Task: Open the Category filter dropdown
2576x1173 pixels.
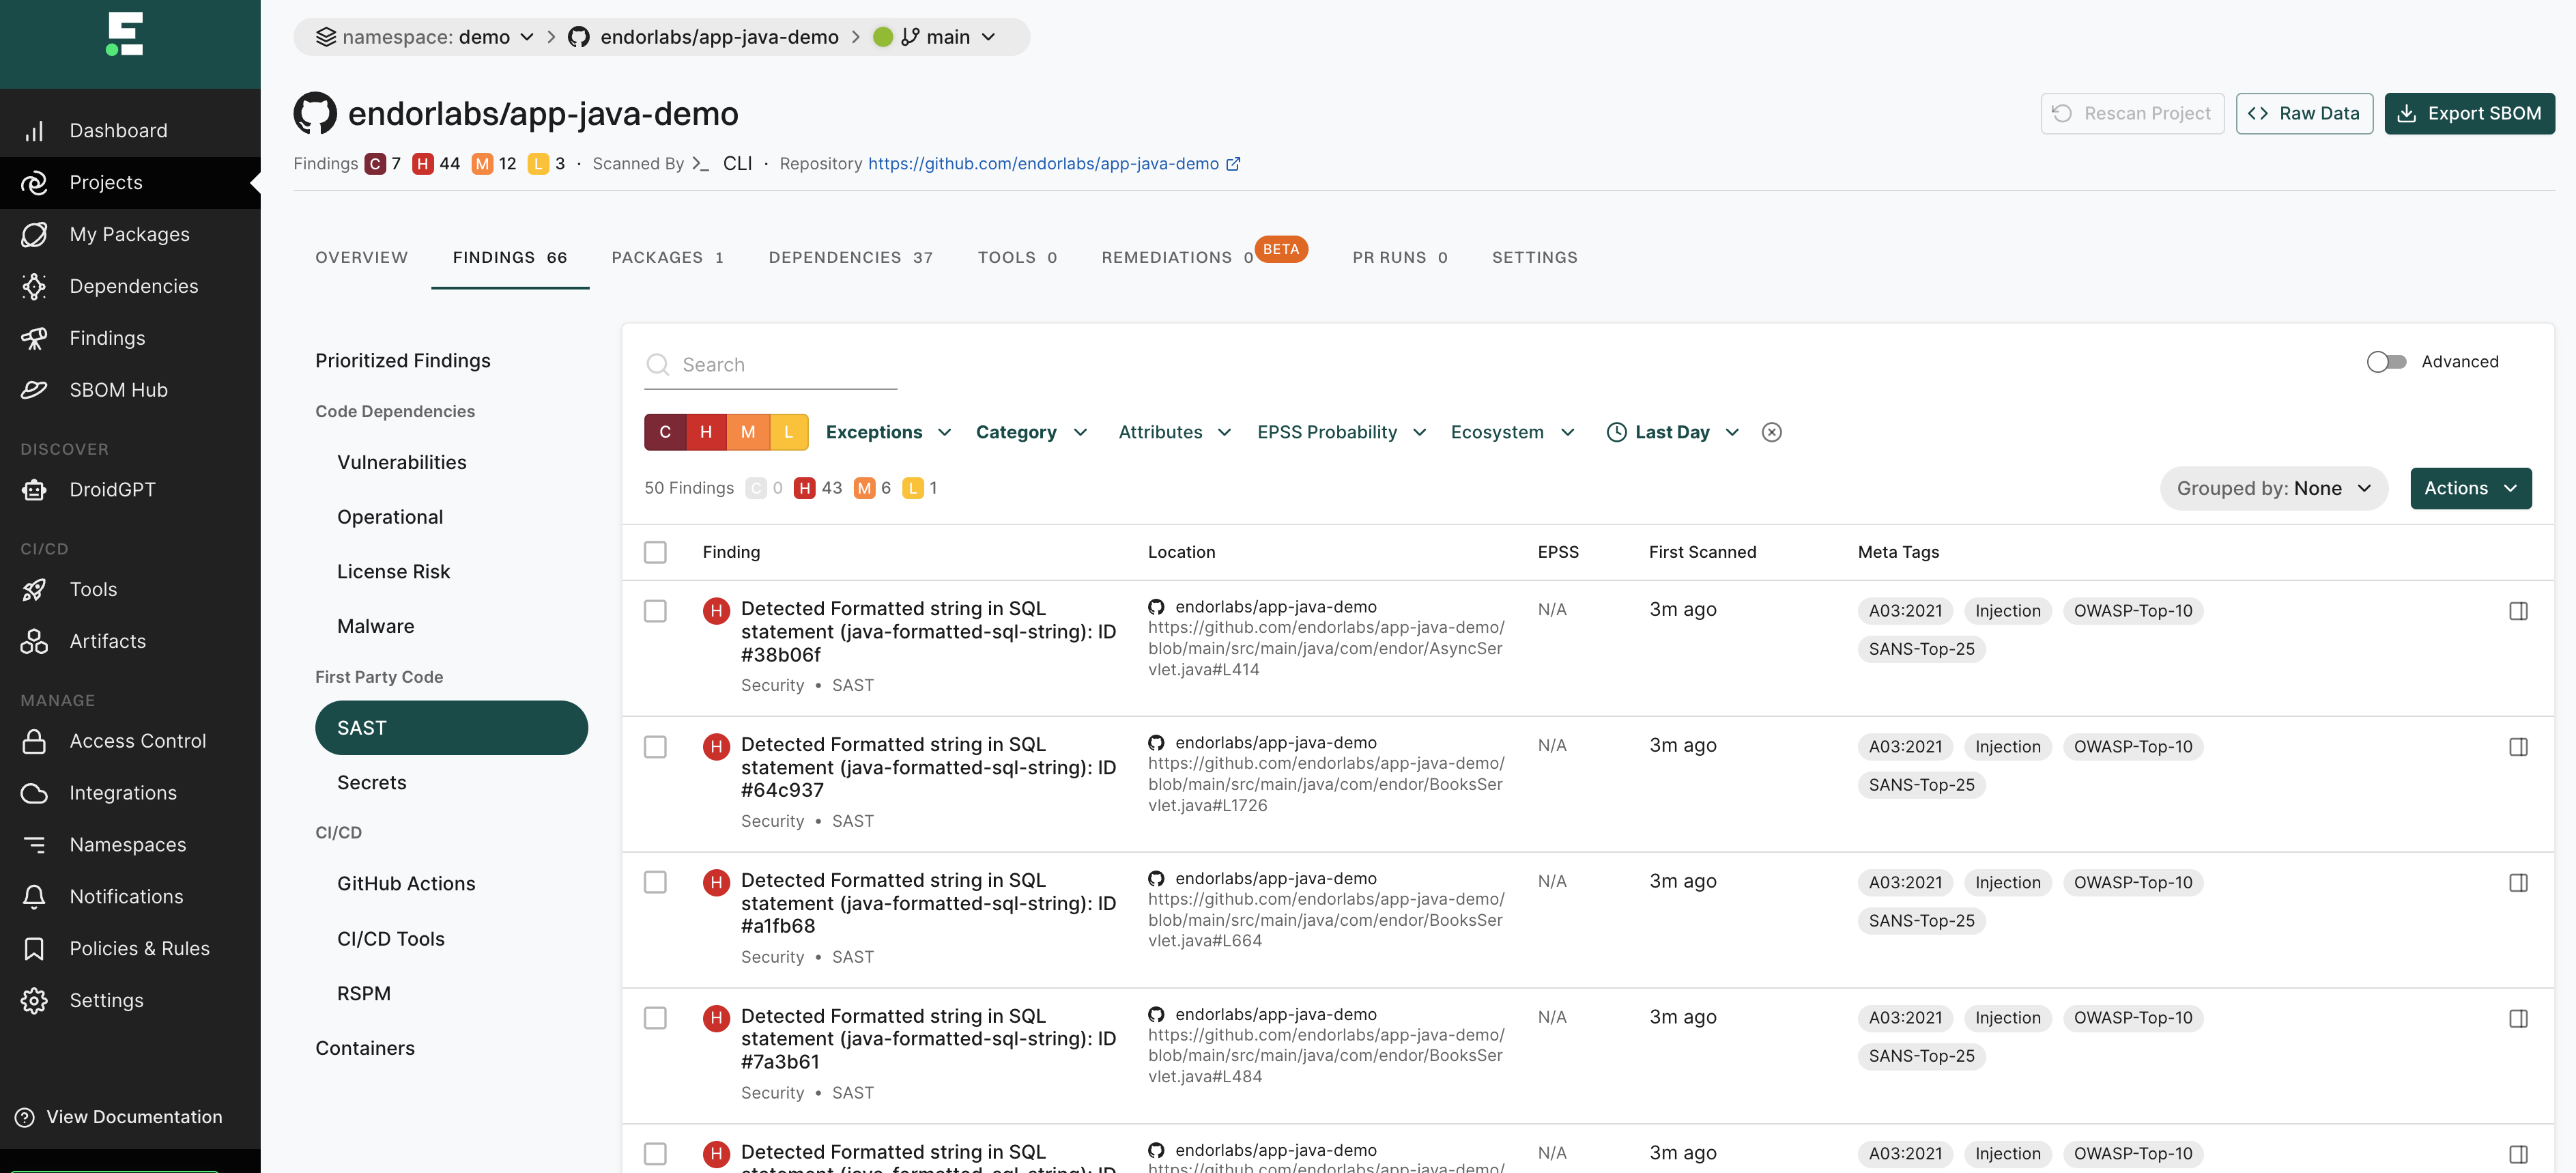Action: pos(1030,432)
